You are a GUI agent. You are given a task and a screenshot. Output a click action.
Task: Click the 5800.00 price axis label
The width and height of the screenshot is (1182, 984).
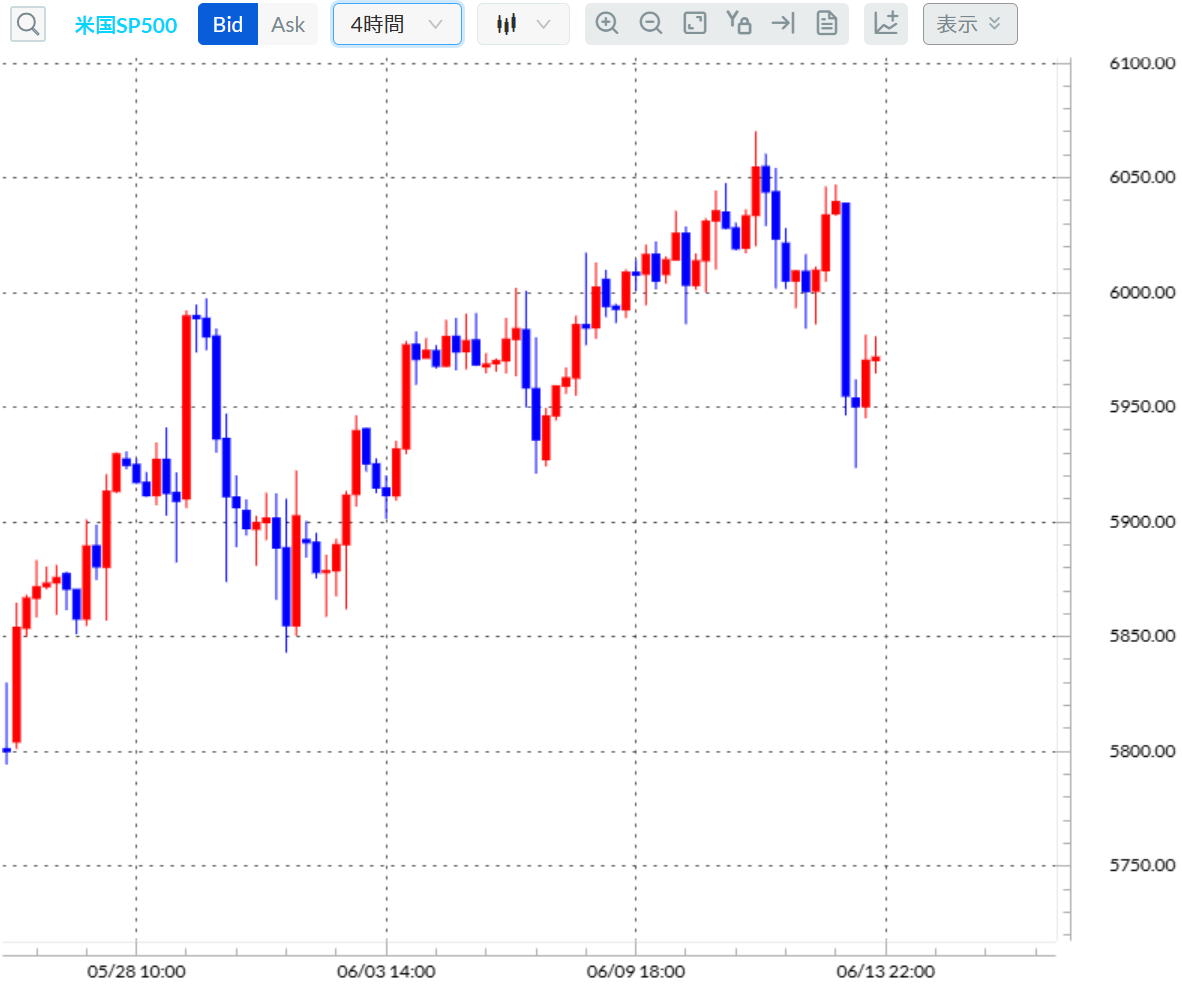coord(1142,751)
